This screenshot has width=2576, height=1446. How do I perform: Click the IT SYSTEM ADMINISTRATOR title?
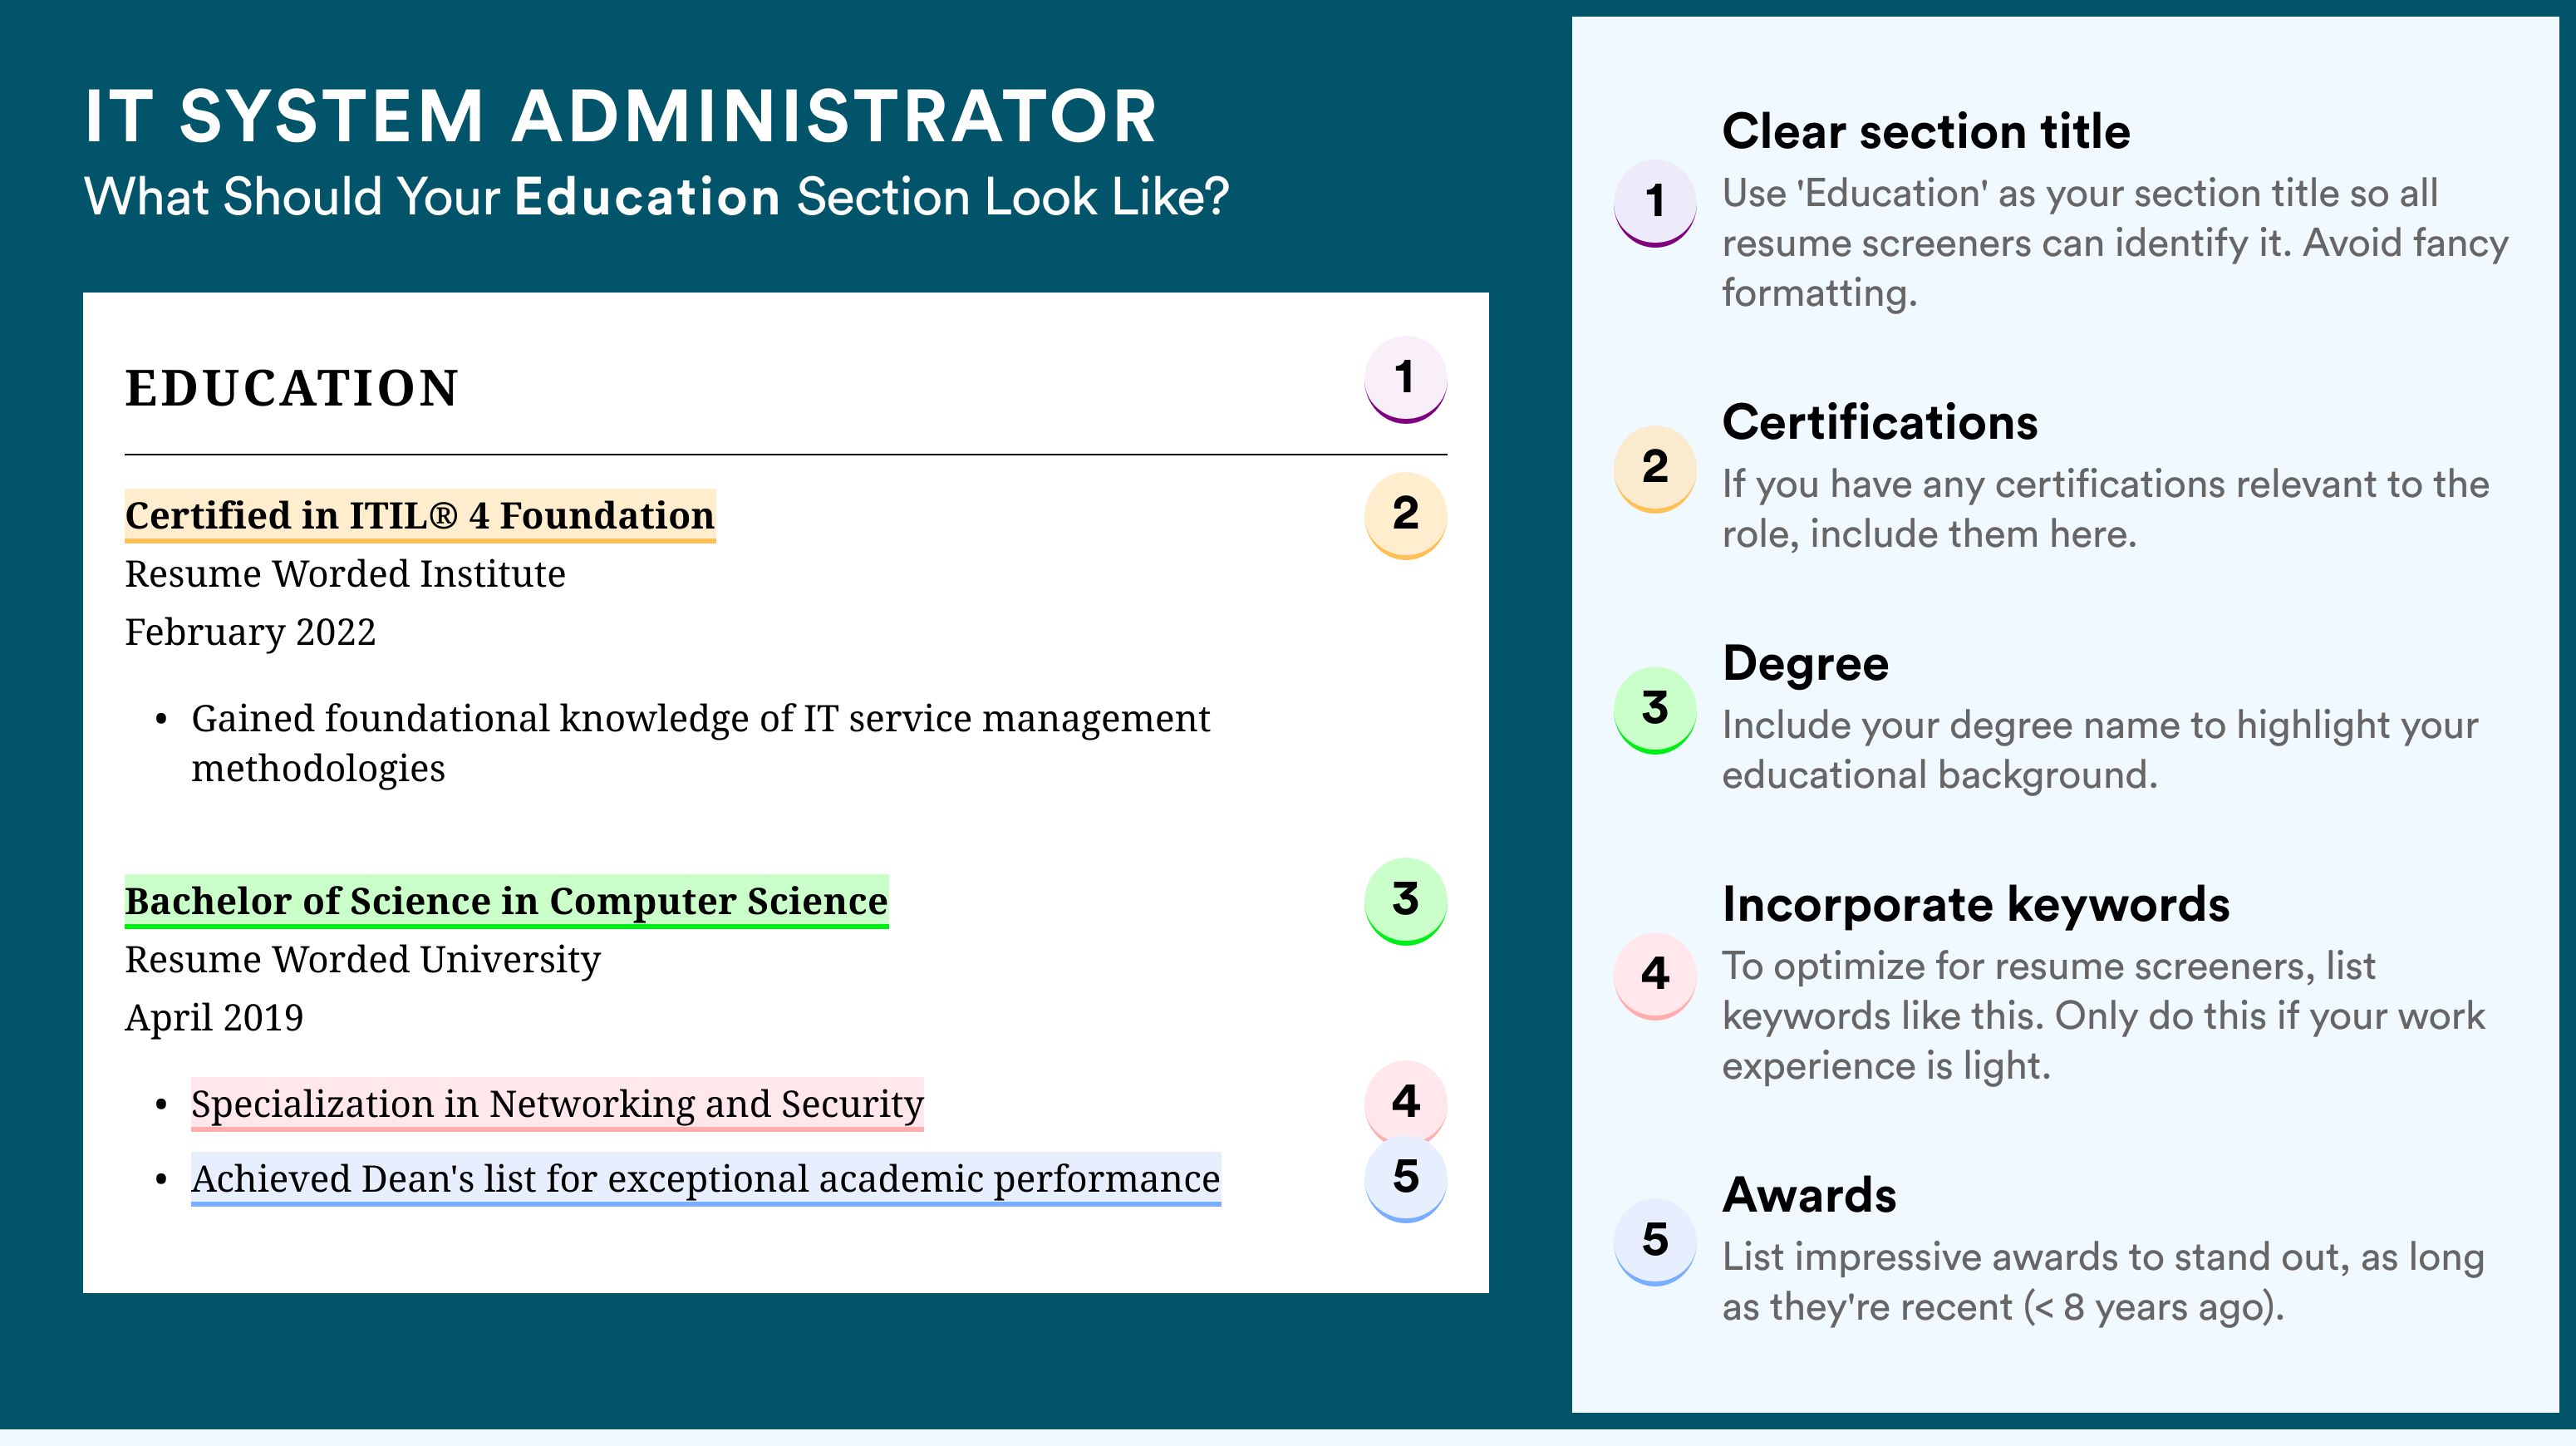pyautogui.click(x=621, y=116)
